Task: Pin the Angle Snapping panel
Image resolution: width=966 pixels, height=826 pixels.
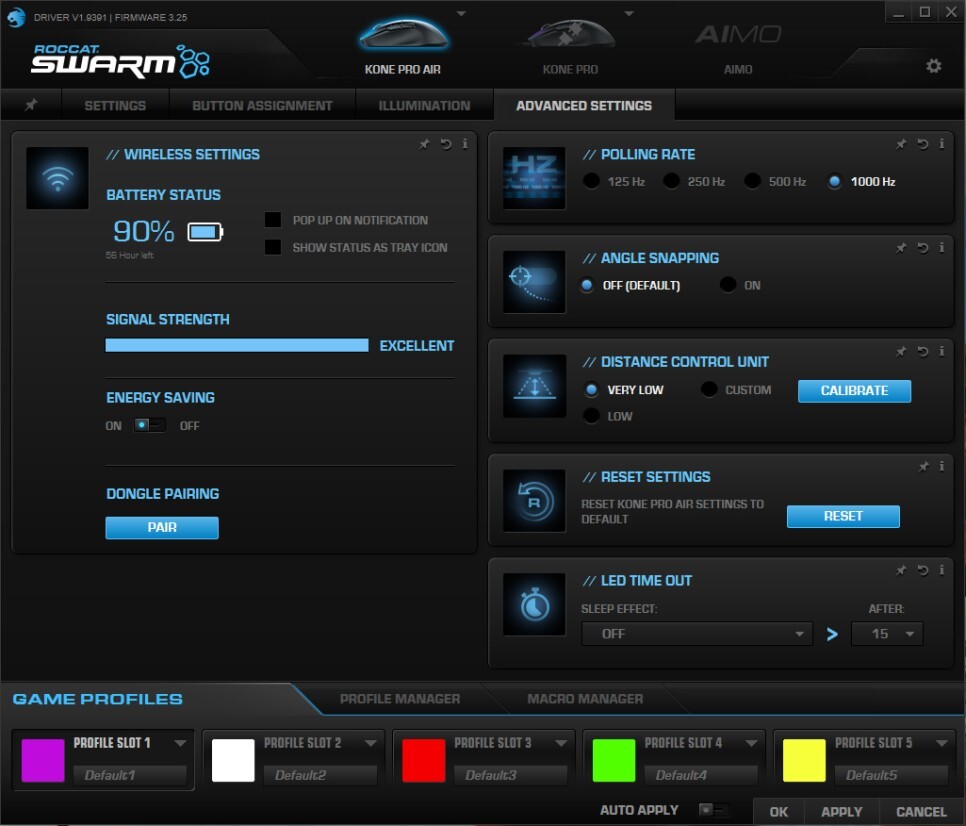Action: click(901, 248)
